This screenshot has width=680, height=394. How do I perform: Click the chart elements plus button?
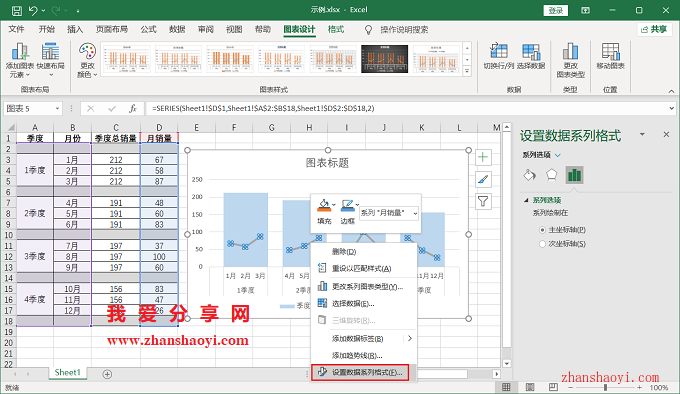pyautogui.click(x=483, y=157)
